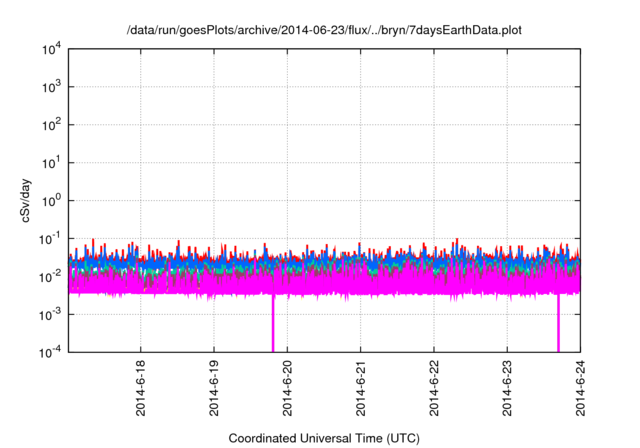Click the 10^-4 y-axis tick label
Image resolution: width=640 pixels, height=448 pixels.
point(50,352)
